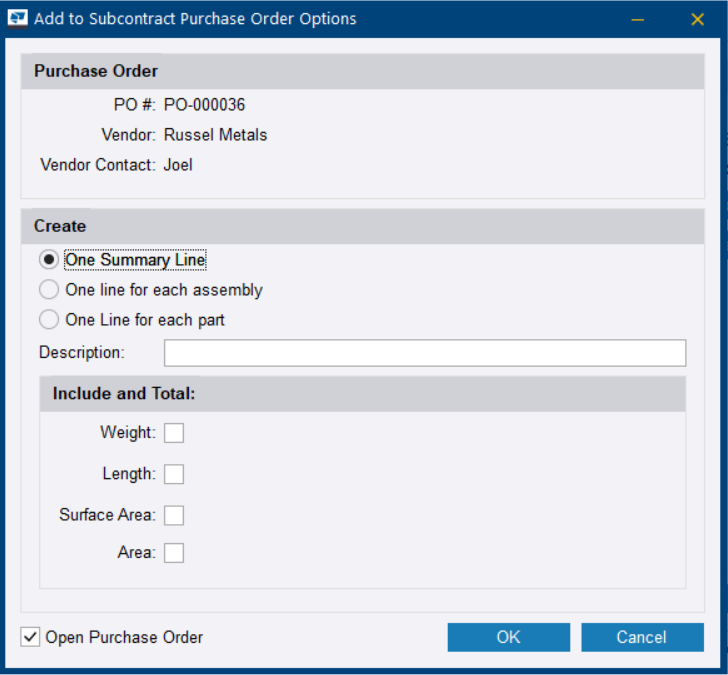Choose One line for each assembly

coord(49,290)
